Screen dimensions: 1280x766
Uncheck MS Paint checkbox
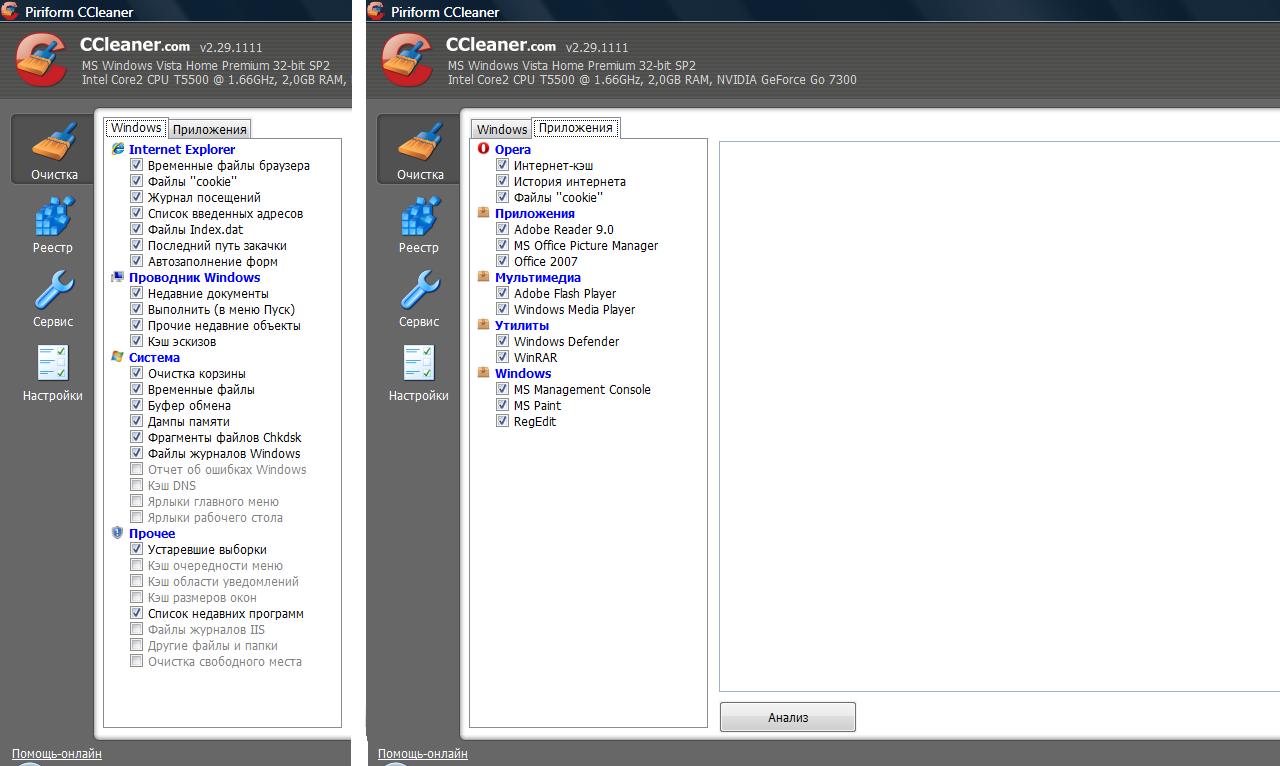pos(503,405)
